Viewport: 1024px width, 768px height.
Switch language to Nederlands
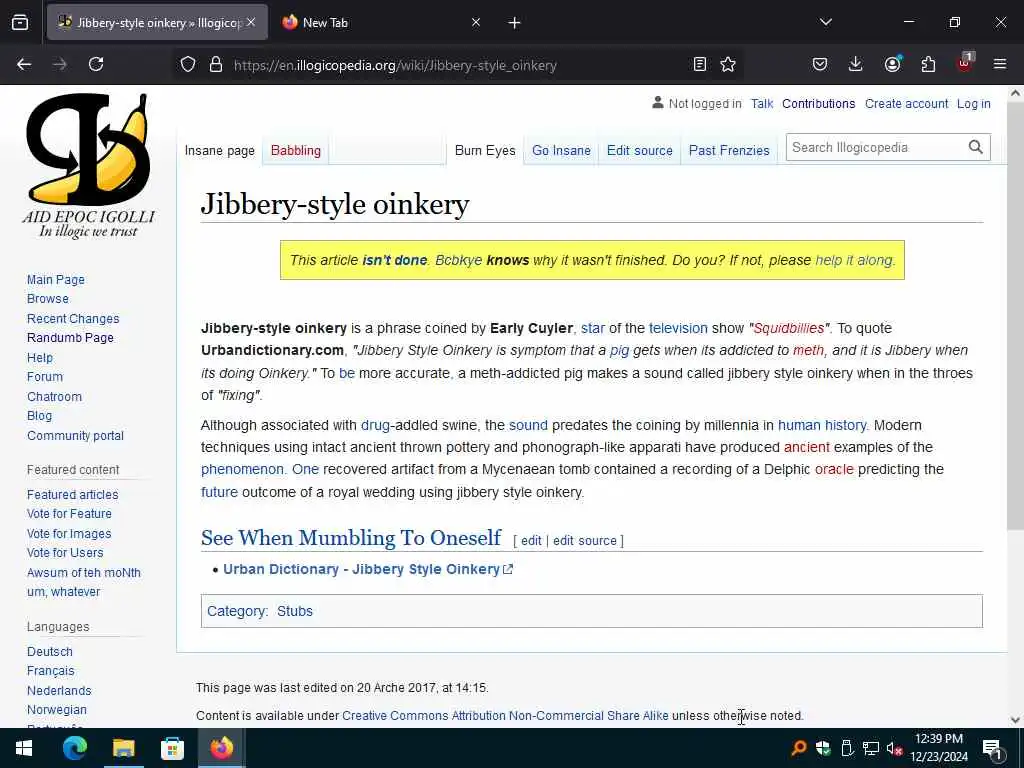coord(59,690)
